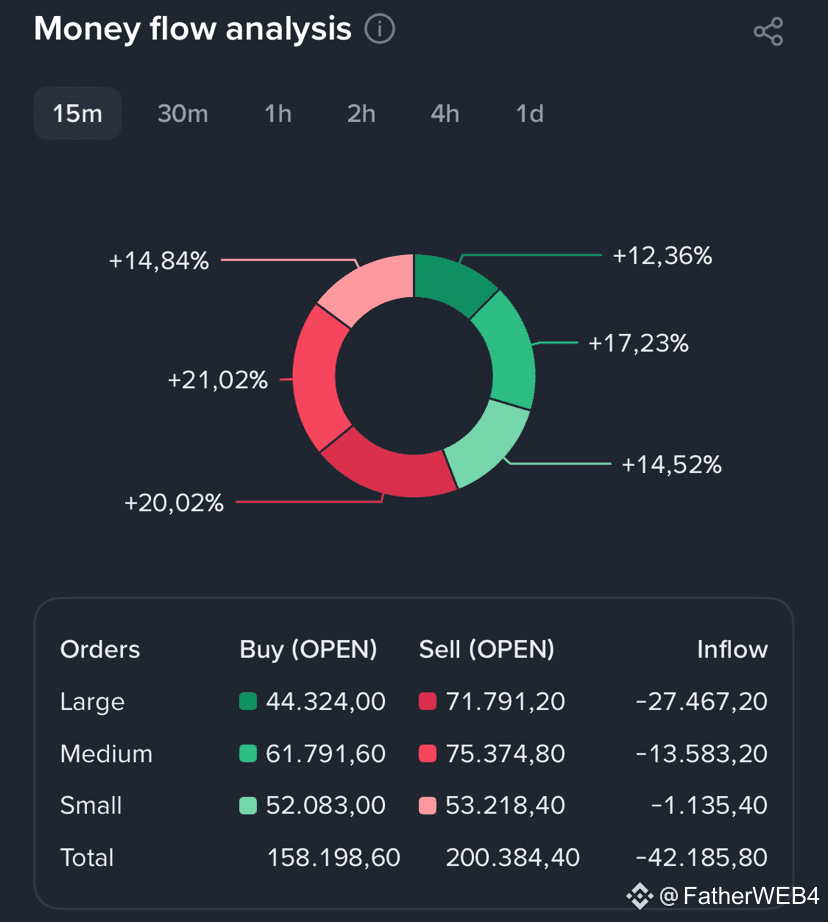828x922 pixels.
Task: Switch to the 1h timeframe
Action: 278,113
